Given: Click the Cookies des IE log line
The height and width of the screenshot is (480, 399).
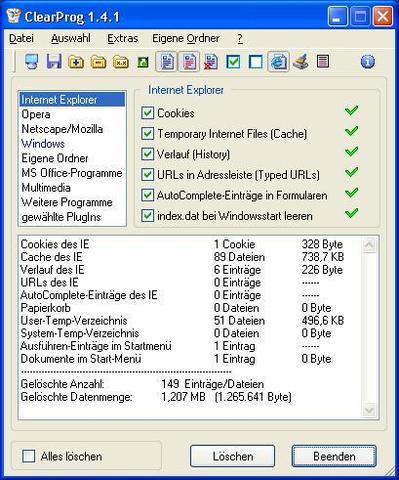Looking at the screenshot, I should point(182,244).
